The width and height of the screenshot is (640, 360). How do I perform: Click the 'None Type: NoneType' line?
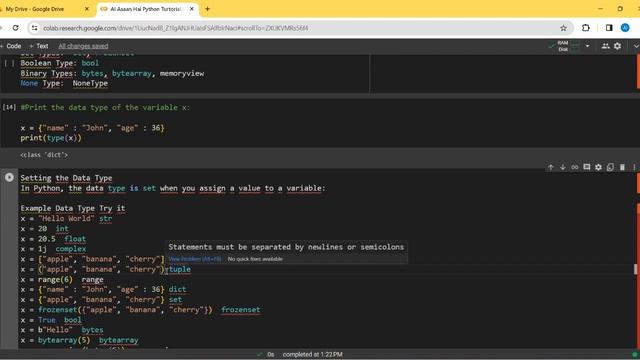[64, 83]
